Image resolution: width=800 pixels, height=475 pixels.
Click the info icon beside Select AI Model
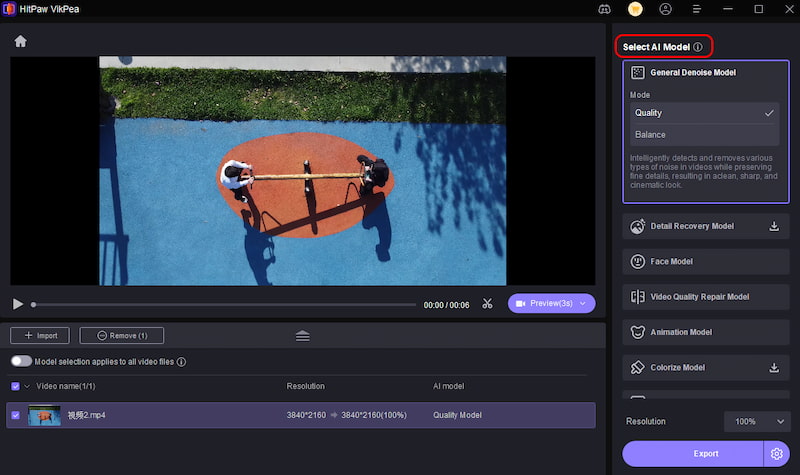click(697, 47)
